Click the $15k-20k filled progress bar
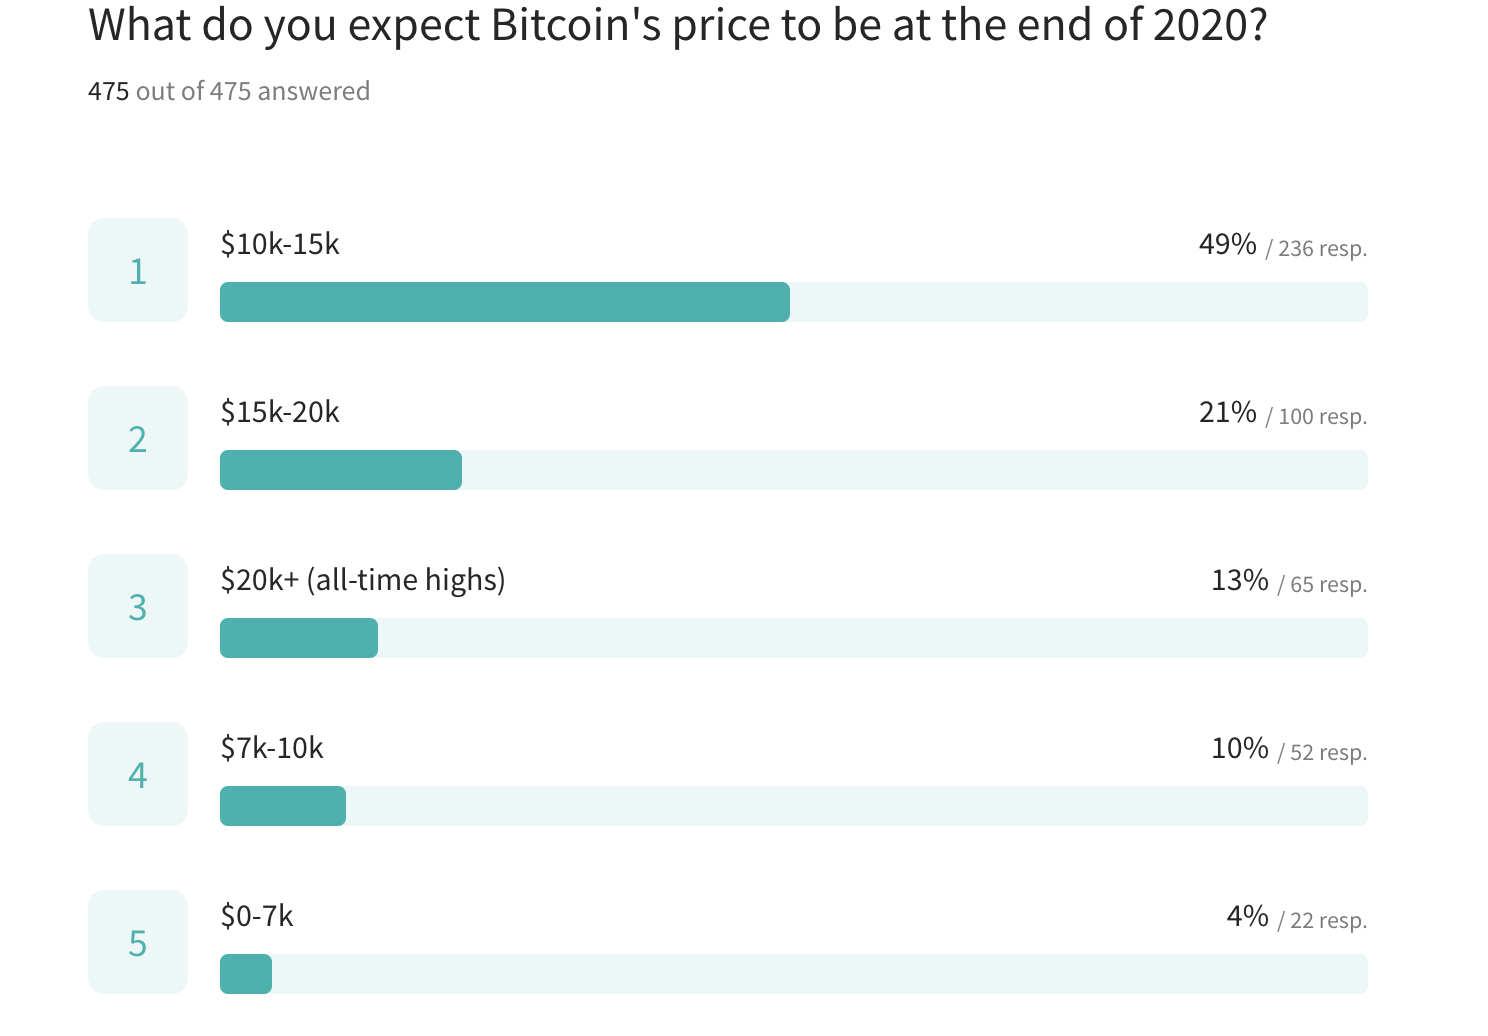1488x1036 pixels. coord(341,470)
